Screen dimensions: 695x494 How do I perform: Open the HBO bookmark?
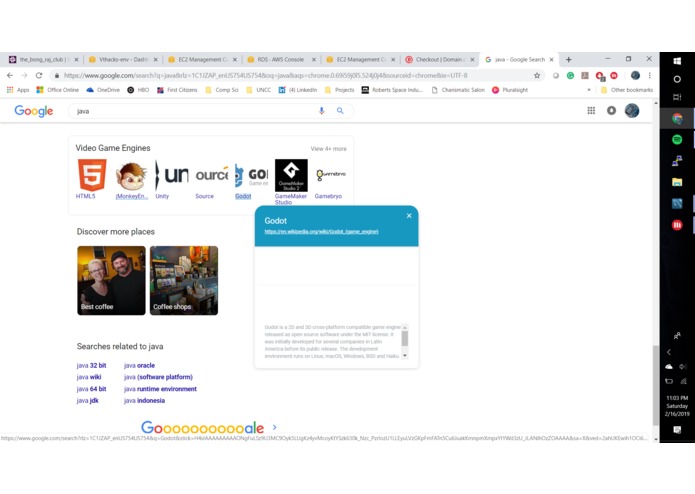tap(138, 90)
